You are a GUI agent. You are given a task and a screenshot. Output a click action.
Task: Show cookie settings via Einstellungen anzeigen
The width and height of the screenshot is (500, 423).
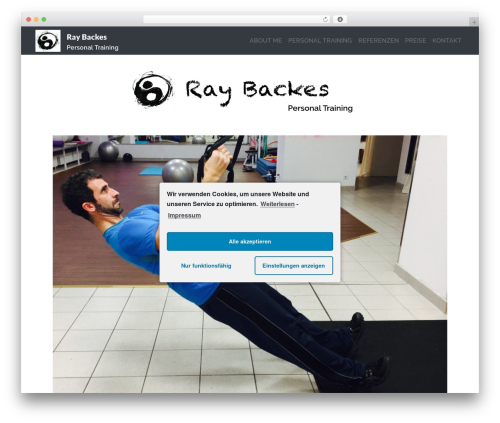[x=294, y=266]
